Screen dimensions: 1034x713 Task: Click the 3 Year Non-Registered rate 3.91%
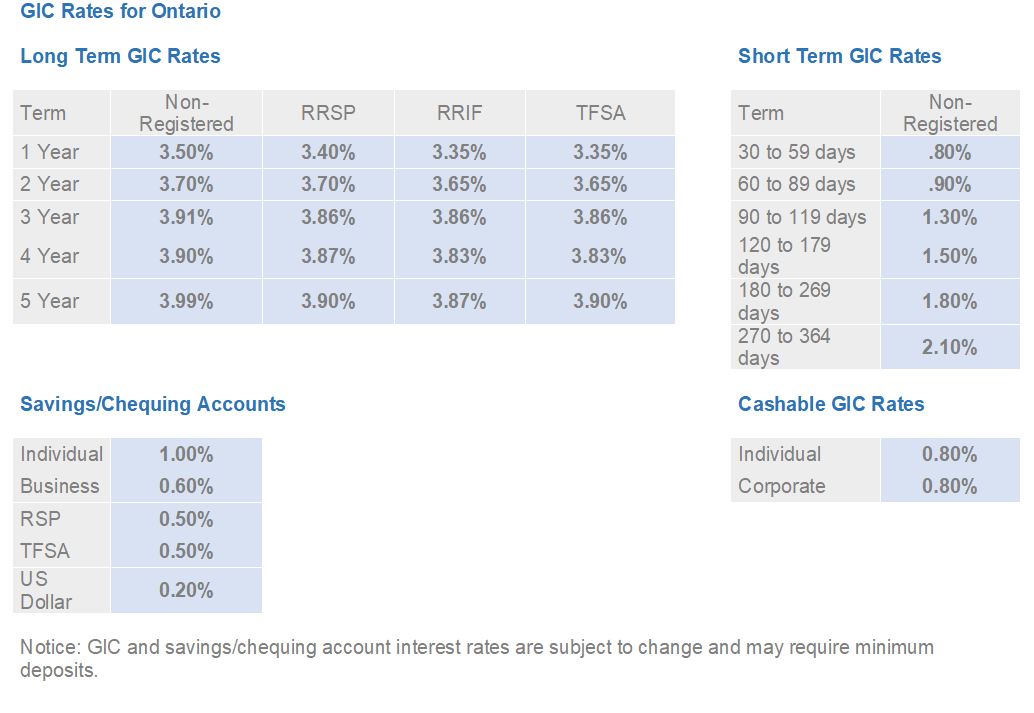186,217
